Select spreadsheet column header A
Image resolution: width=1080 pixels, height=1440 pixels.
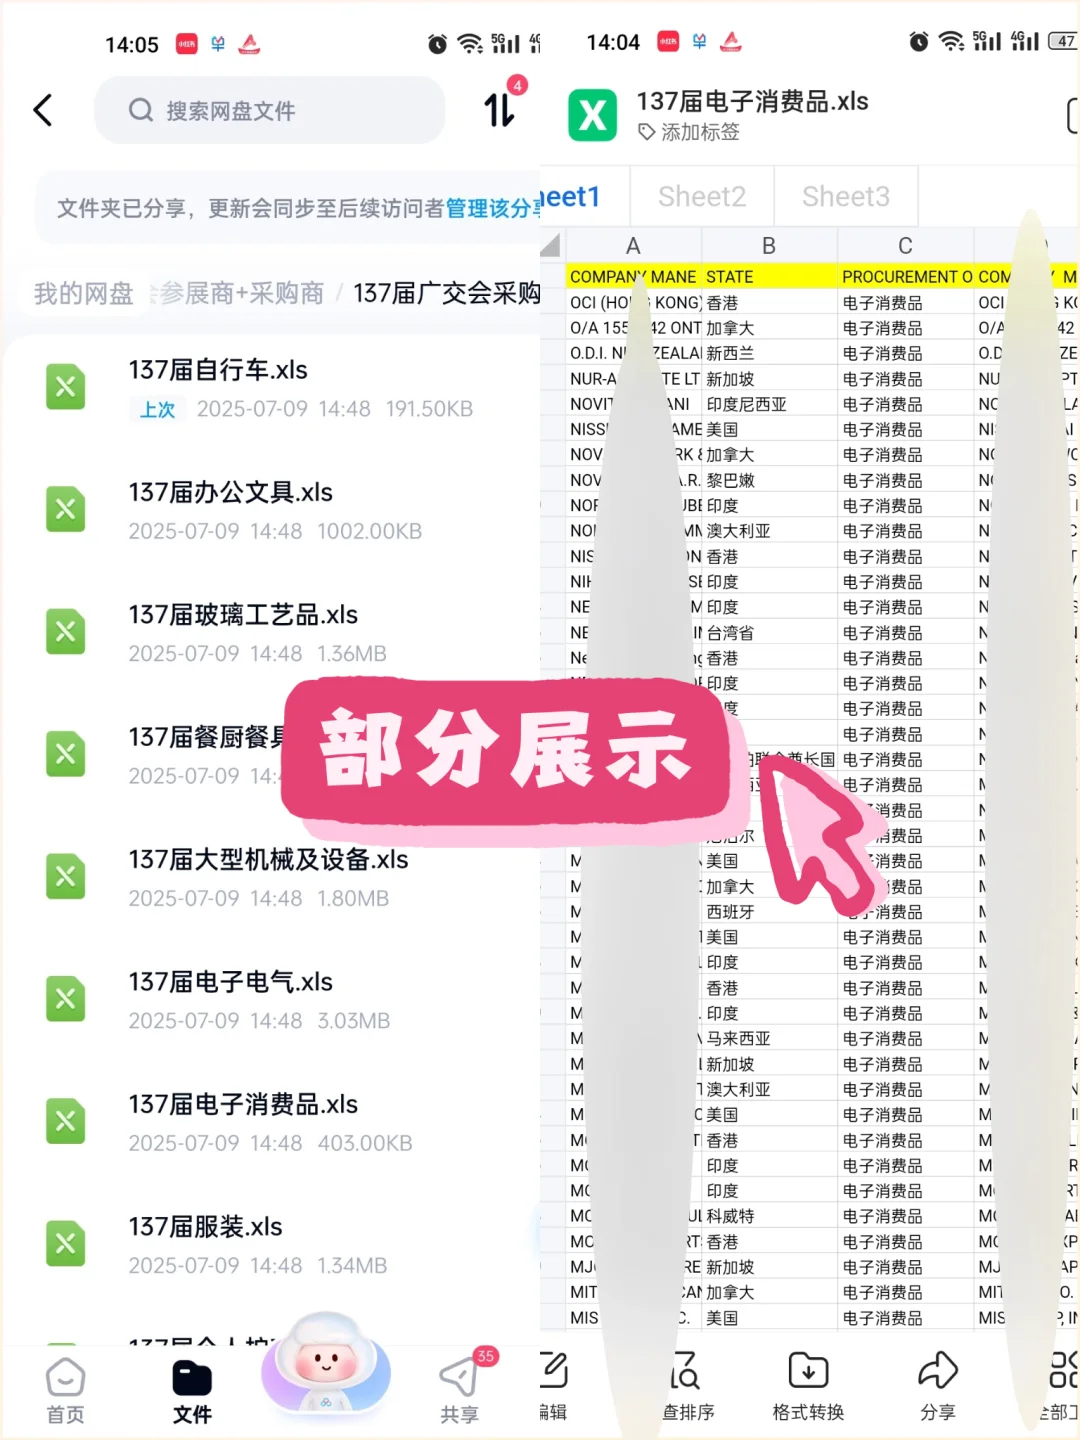coord(633,245)
